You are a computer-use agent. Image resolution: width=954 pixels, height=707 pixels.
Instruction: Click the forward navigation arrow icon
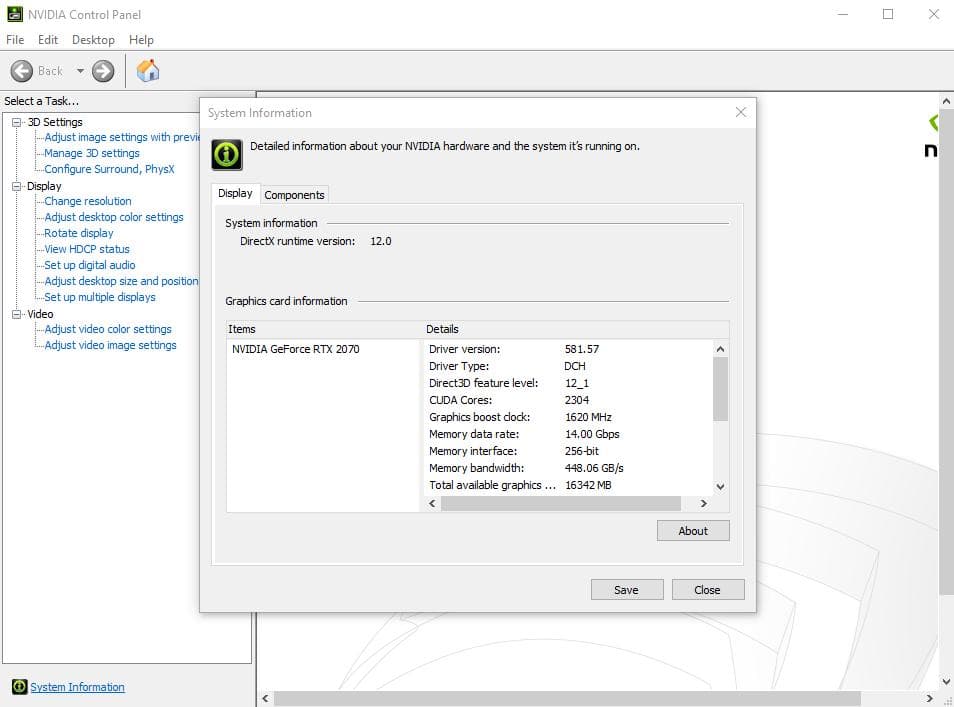pyautogui.click(x=101, y=70)
